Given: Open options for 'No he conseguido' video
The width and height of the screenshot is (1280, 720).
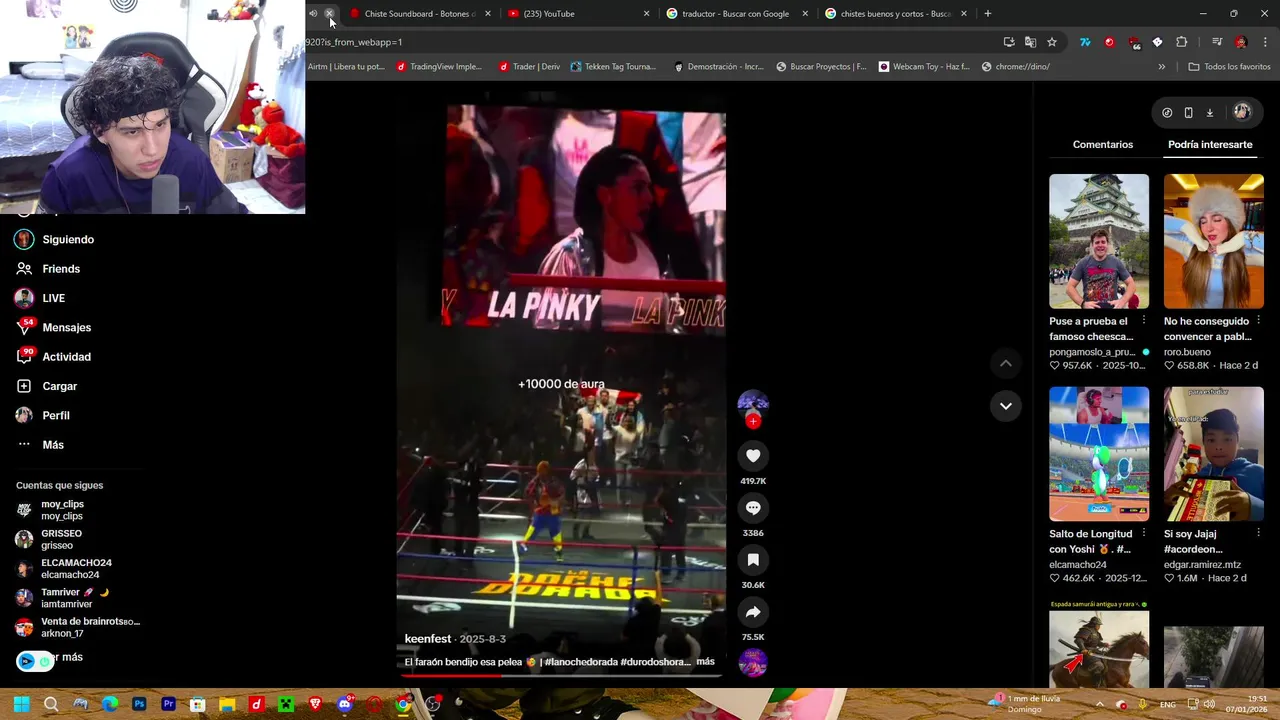Looking at the screenshot, I should [x=1258, y=321].
